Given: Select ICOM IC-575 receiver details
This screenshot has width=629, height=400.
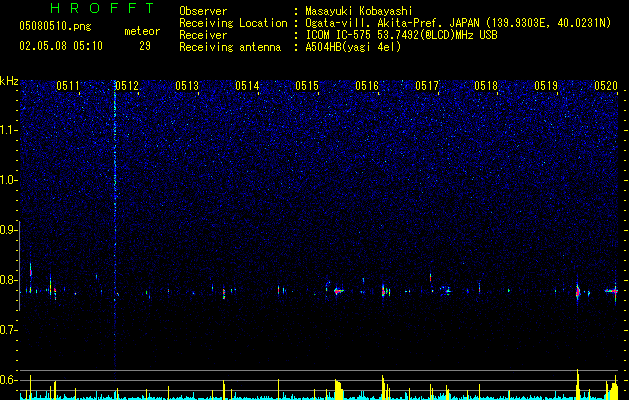Looking at the screenshot, I should pos(401,35).
